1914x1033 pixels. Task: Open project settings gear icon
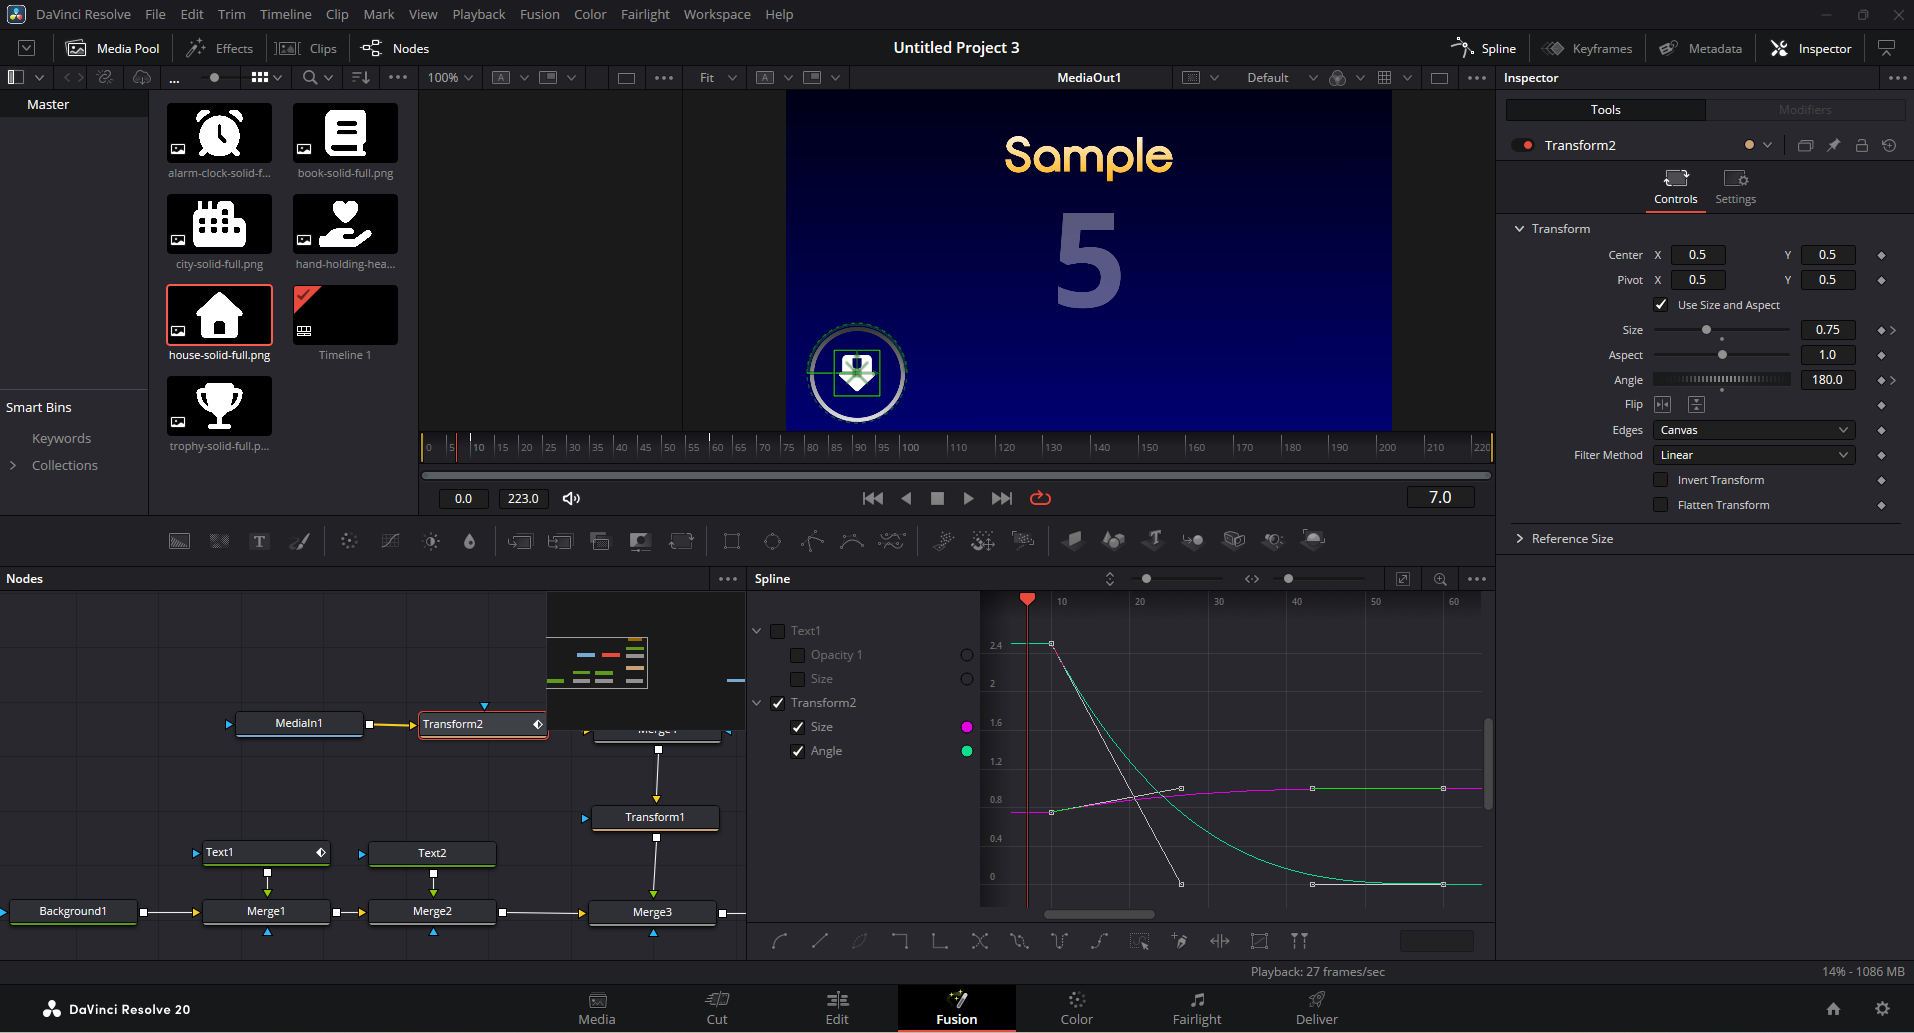tap(1882, 1008)
